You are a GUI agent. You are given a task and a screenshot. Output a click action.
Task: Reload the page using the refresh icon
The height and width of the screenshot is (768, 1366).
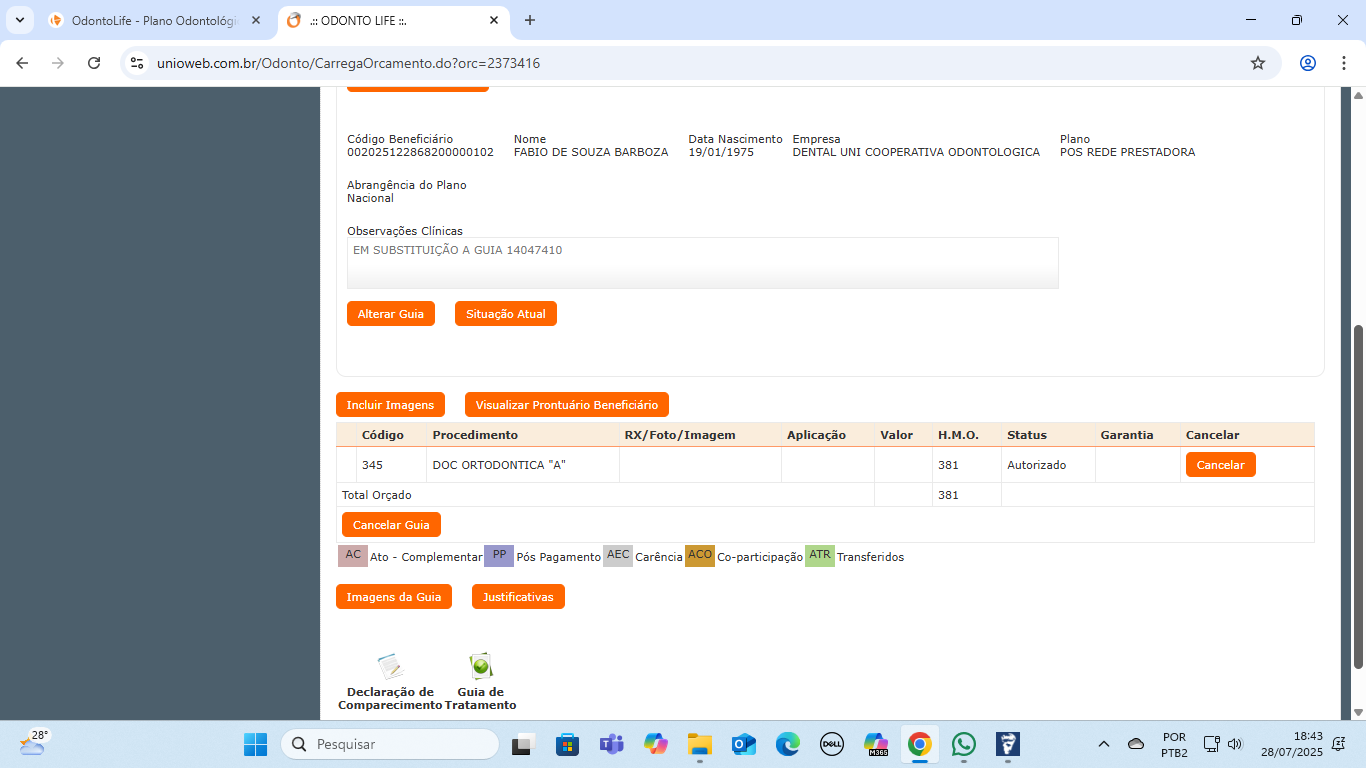(94, 63)
